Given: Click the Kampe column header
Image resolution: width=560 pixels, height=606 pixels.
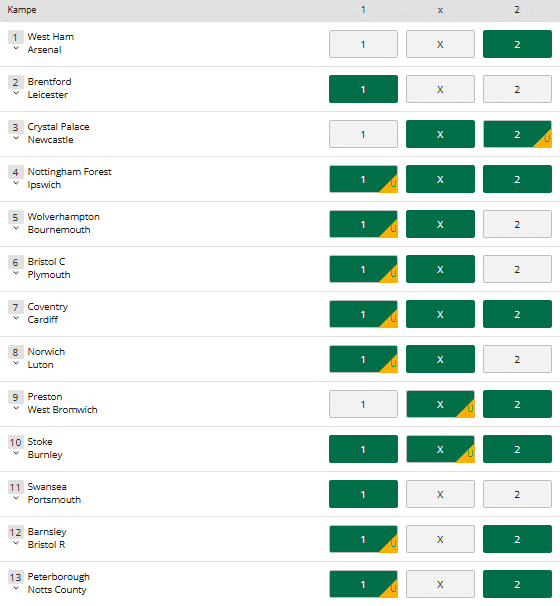Looking at the screenshot, I should (22, 10).
